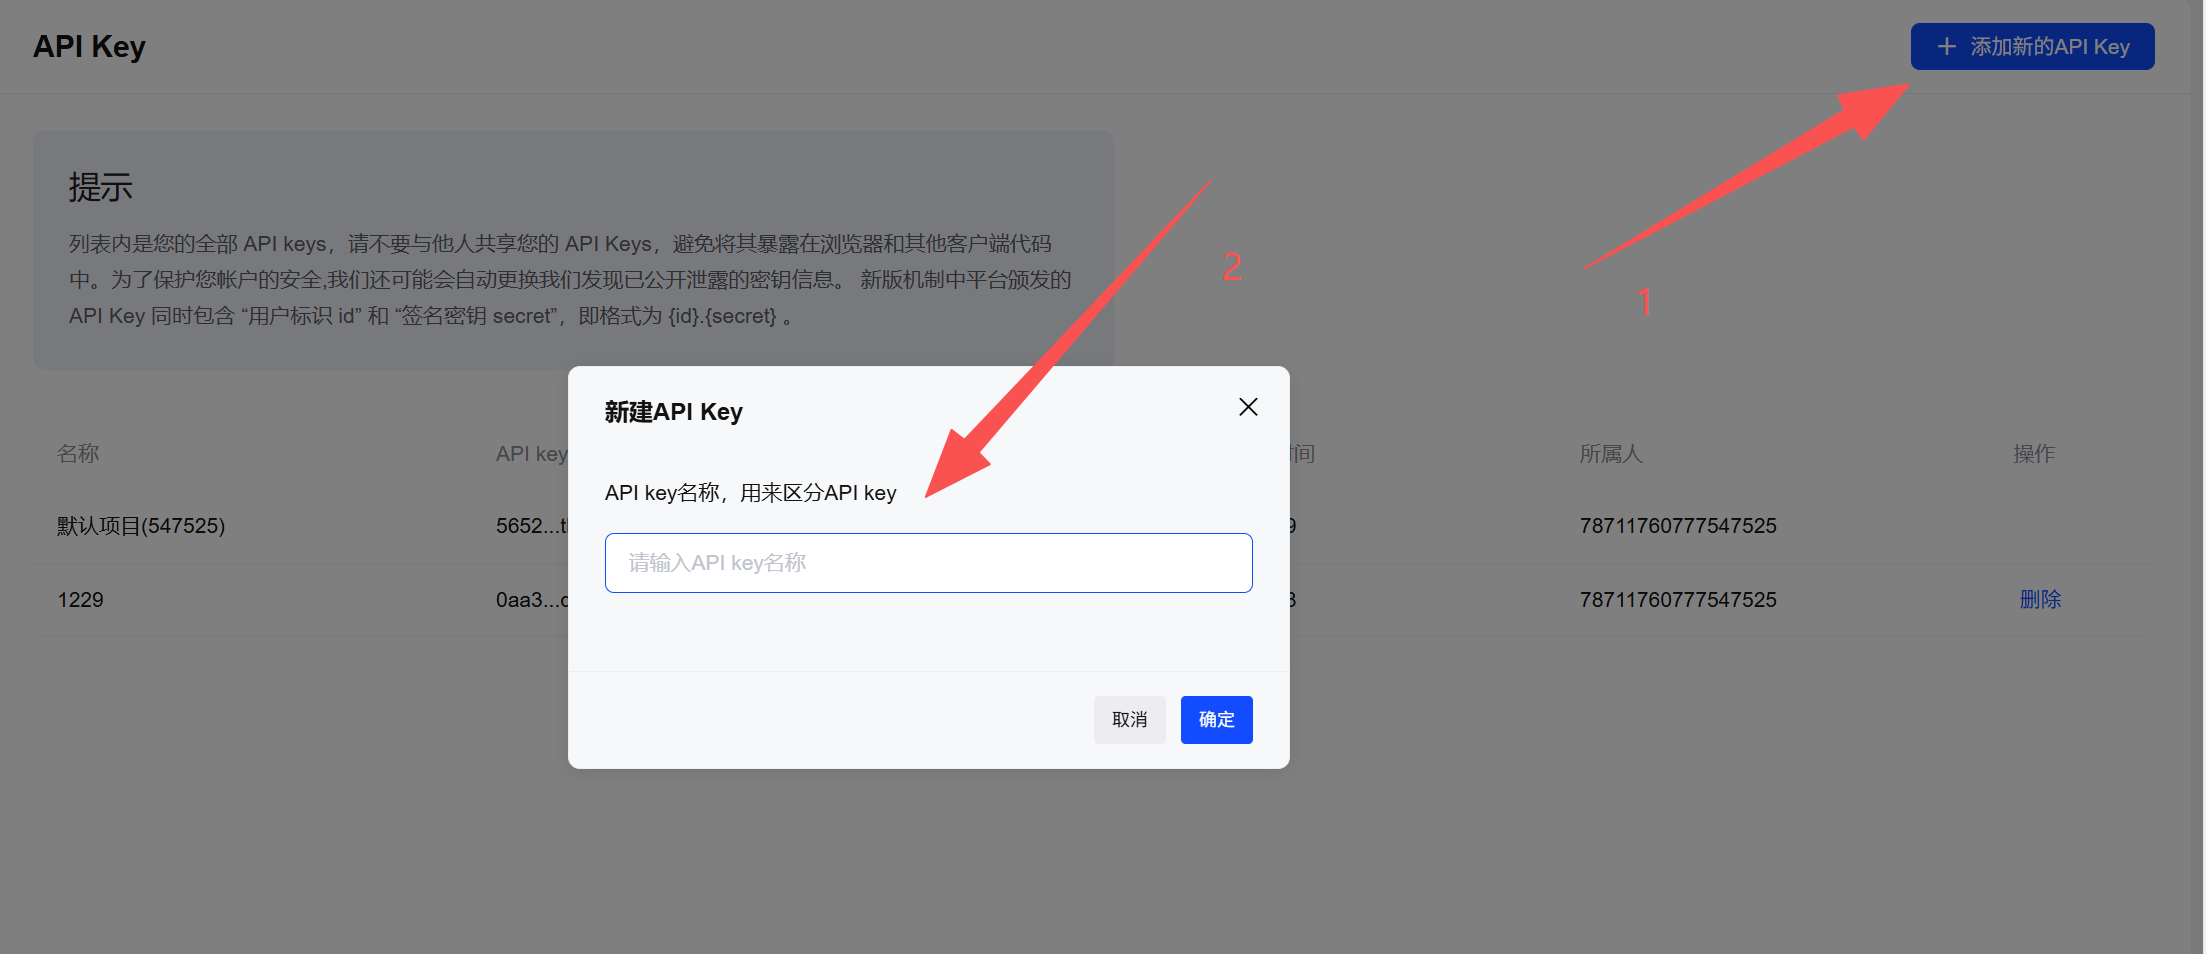
Task: Select the 名称 column header
Action: pos(78,453)
